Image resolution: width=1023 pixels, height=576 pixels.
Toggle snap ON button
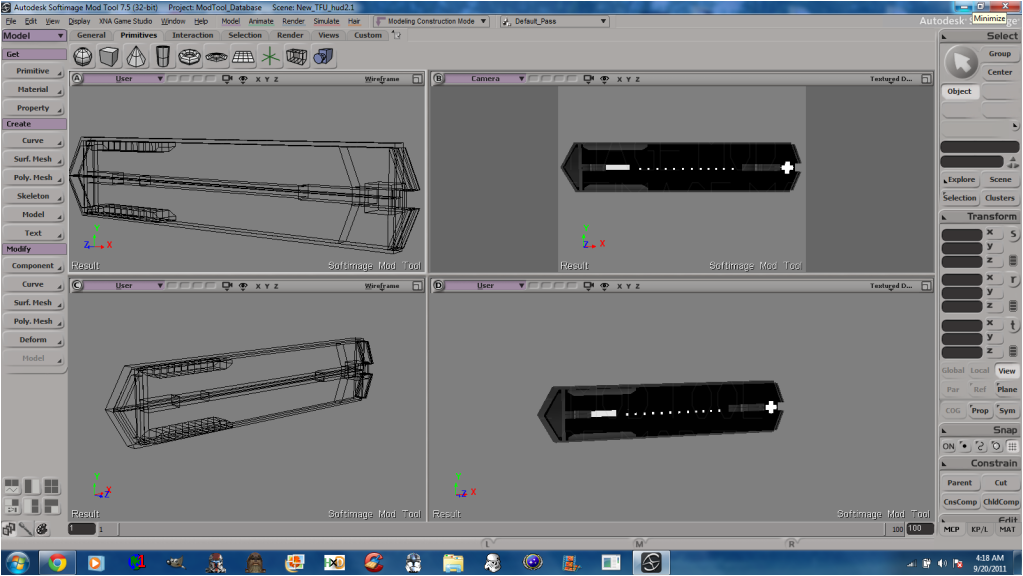[948, 446]
